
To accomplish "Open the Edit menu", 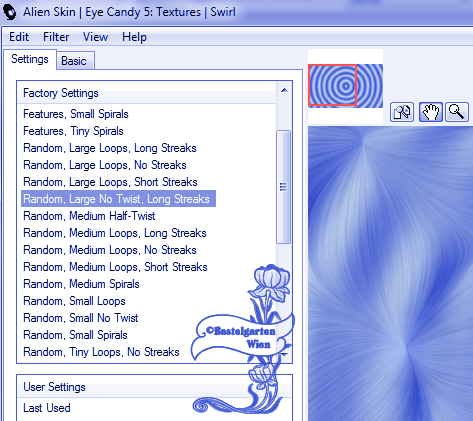I will [19, 37].
